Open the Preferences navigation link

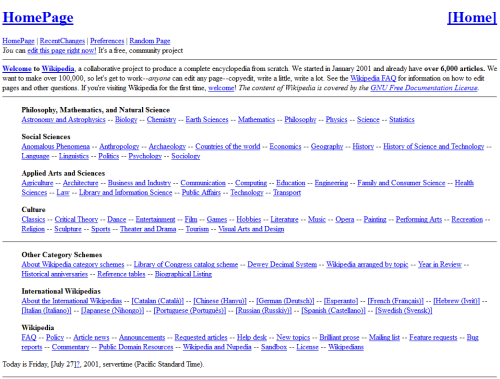[x=107, y=41]
